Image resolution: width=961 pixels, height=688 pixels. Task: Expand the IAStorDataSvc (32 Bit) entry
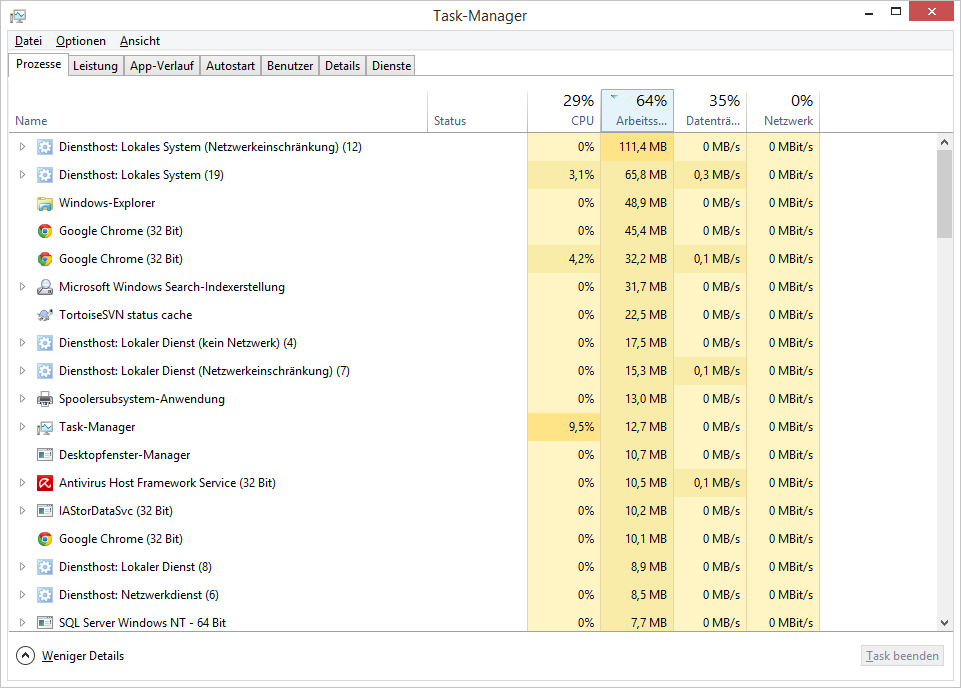click(22, 511)
